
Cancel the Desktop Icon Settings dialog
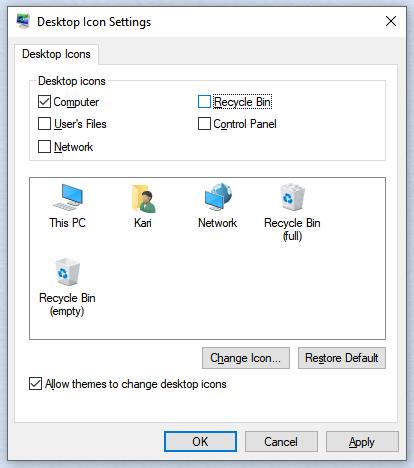[281, 442]
